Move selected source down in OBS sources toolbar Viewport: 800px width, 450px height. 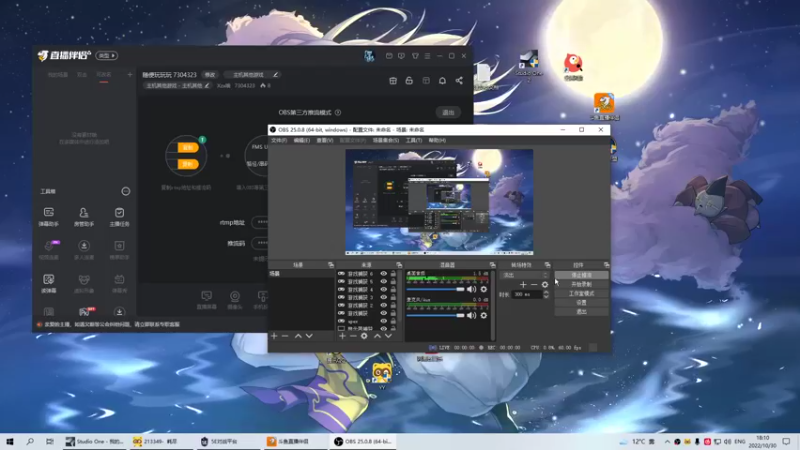[388, 336]
